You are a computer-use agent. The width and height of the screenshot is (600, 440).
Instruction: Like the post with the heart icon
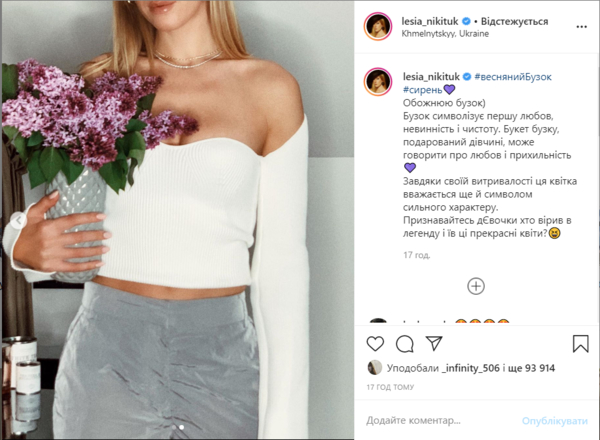(377, 344)
